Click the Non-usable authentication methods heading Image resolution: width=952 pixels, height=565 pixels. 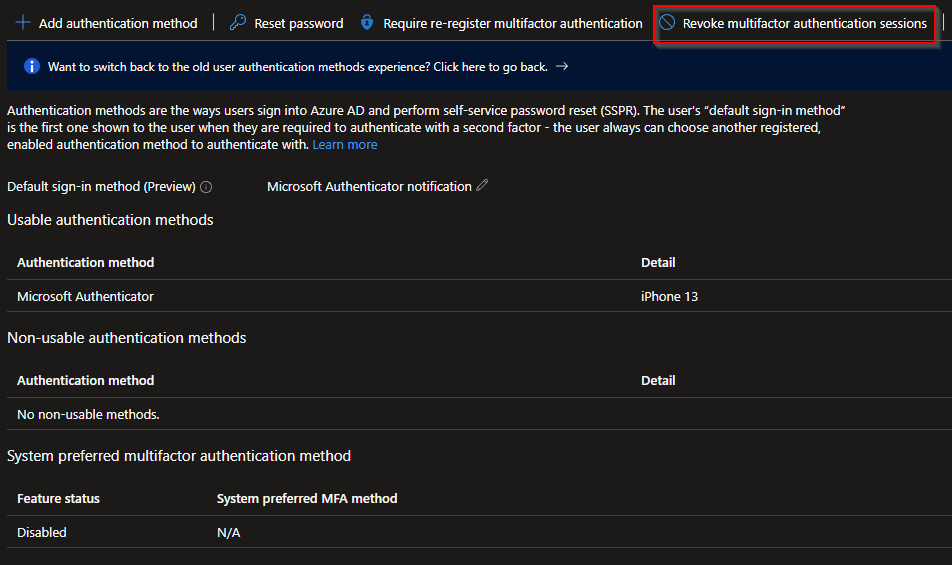coord(126,337)
